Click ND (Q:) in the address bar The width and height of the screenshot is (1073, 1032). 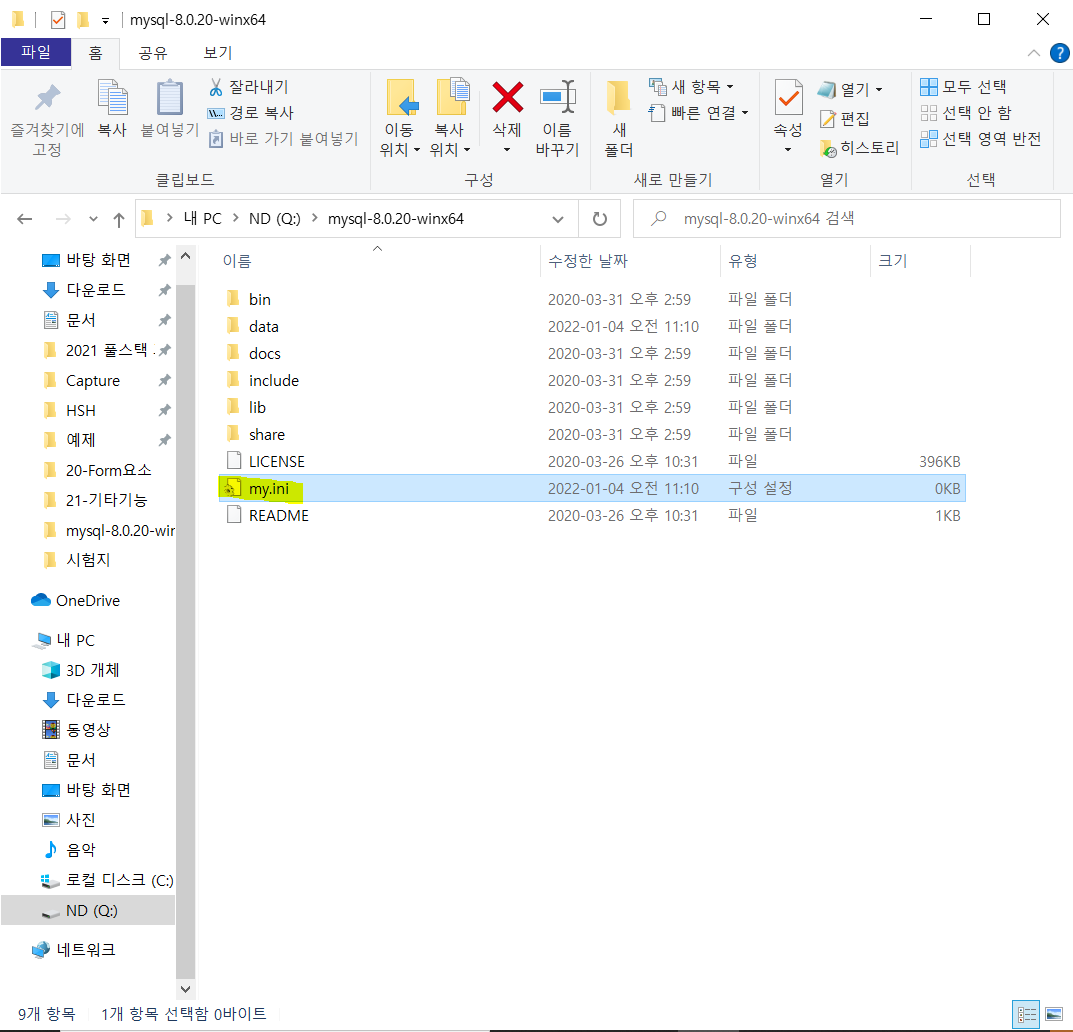tap(274, 219)
